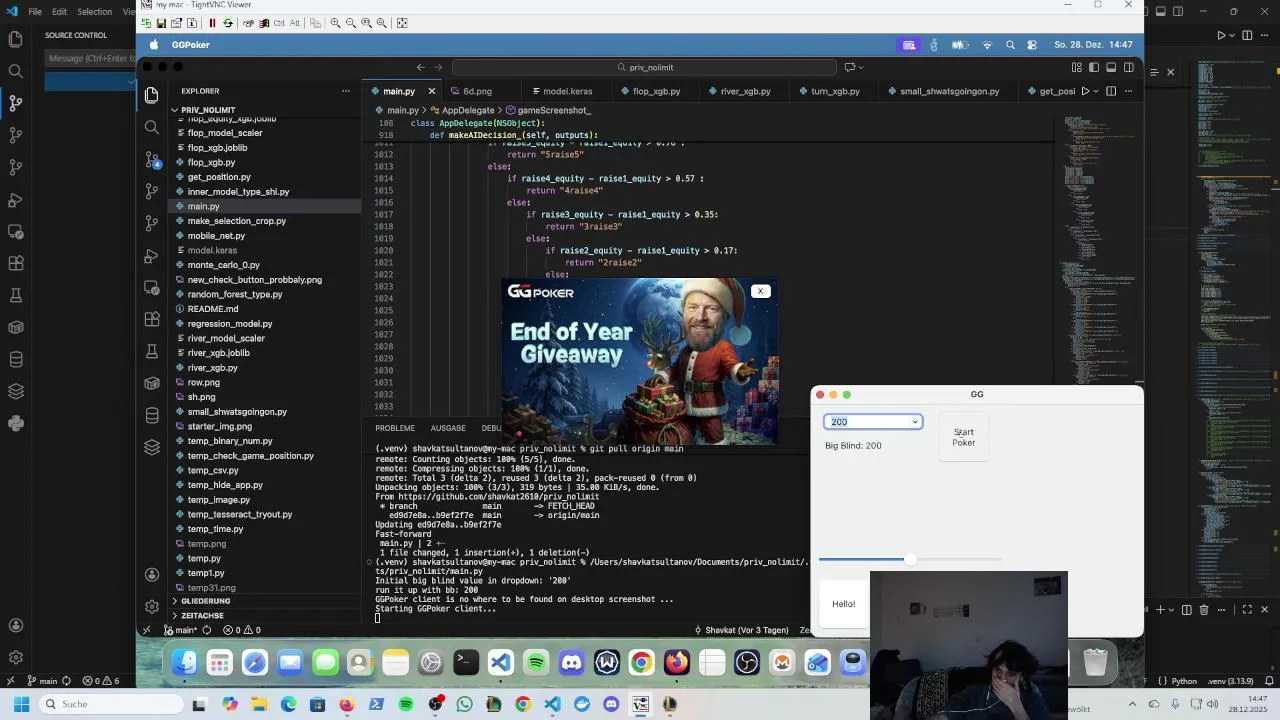Toggle bottom panel in remote VS Code
This screenshot has width=1280, height=720.
pyautogui.click(x=1111, y=67)
